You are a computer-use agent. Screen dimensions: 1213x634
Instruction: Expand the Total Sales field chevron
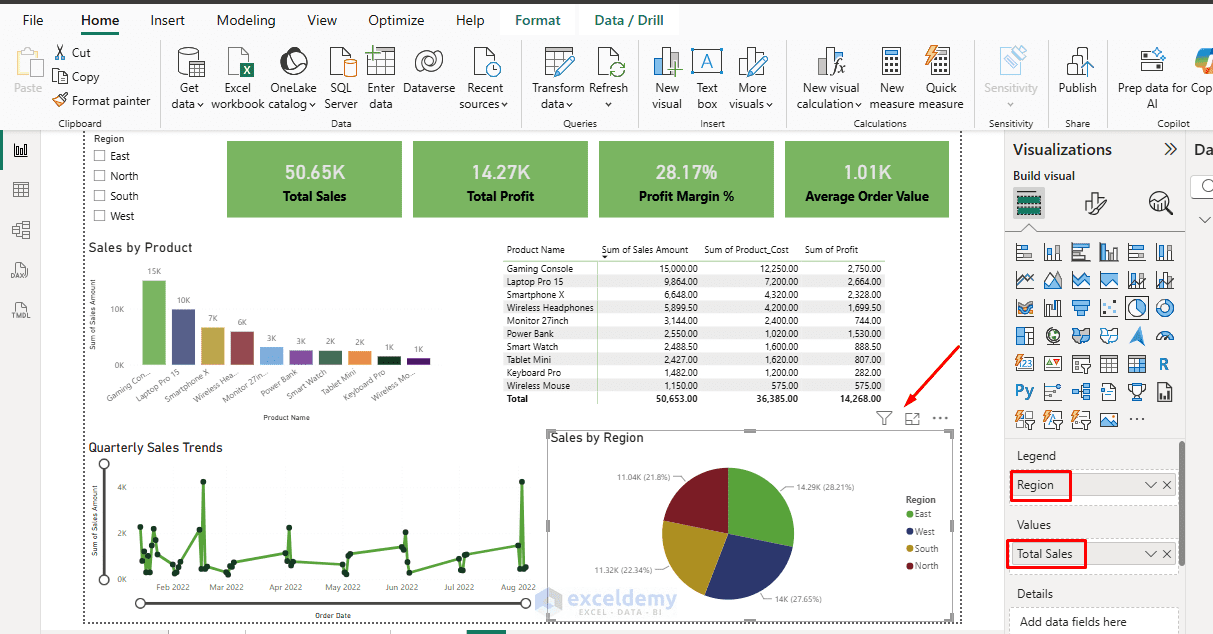pyautogui.click(x=1151, y=554)
